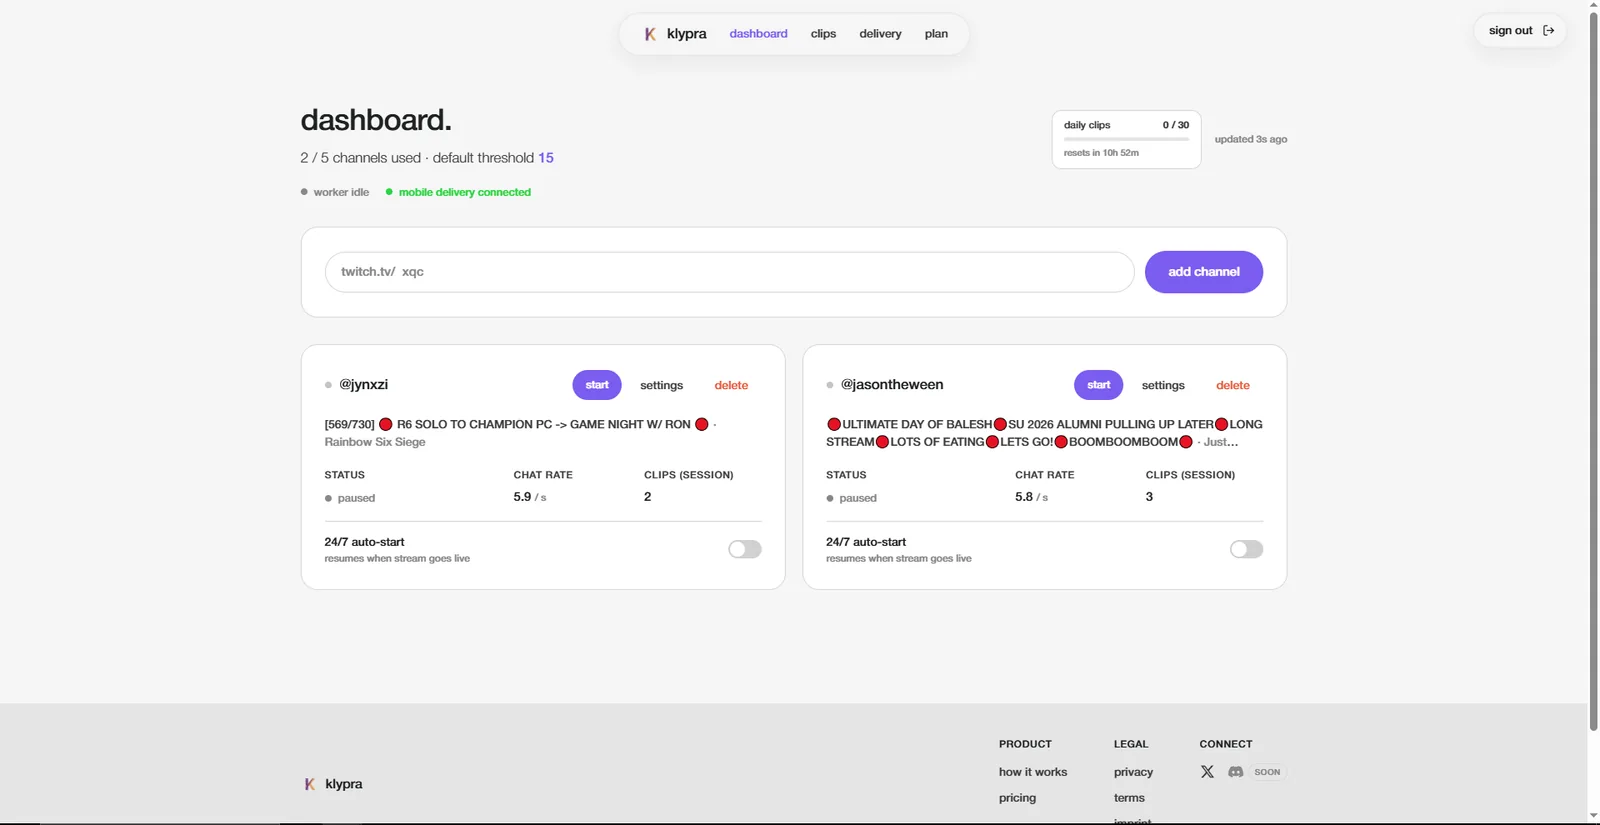Go to the clips tab
The height and width of the screenshot is (825, 1600).
coord(823,34)
